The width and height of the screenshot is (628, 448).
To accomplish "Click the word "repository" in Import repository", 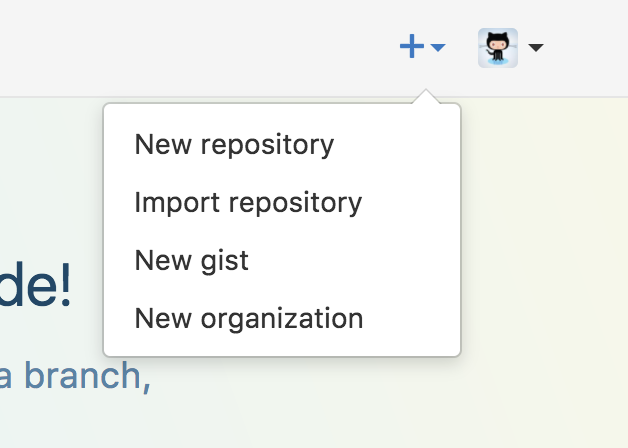I will coord(295,203).
